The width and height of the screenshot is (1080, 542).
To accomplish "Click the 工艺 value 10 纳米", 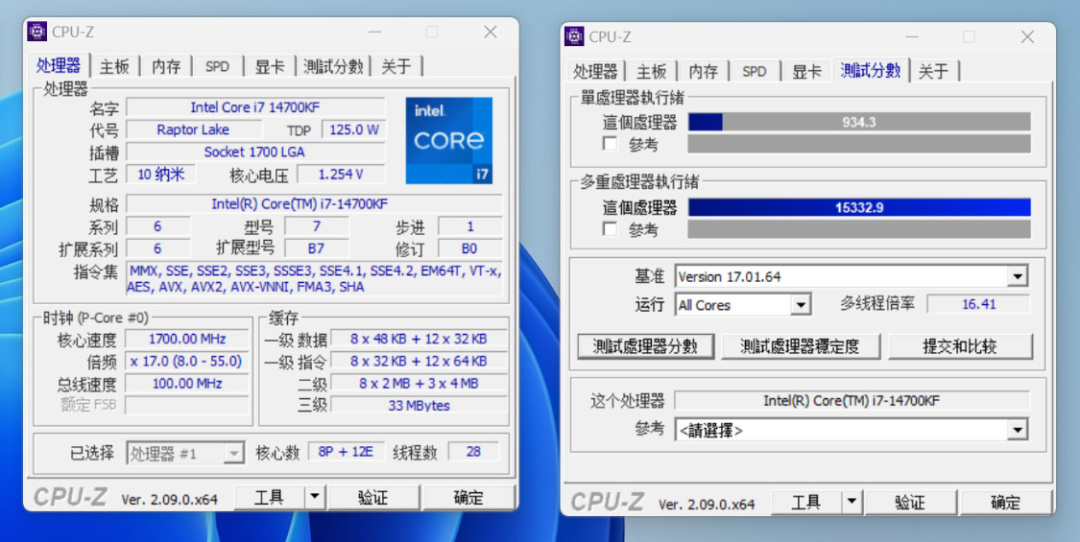I will pyautogui.click(x=161, y=174).
